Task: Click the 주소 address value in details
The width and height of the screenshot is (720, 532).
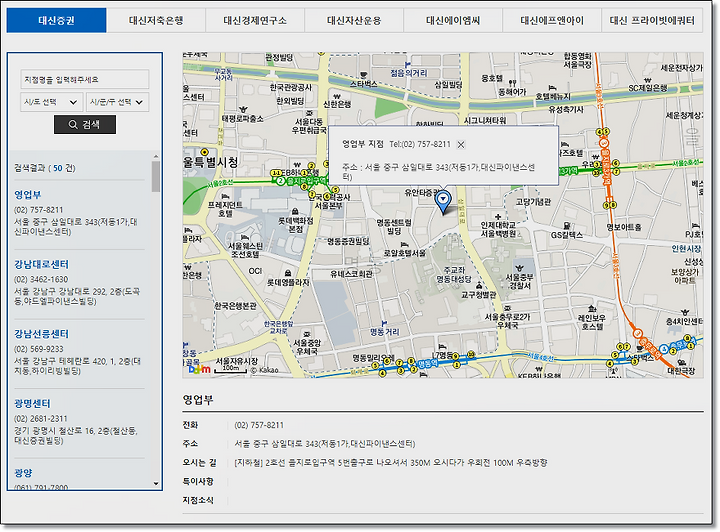Action: coord(325,444)
